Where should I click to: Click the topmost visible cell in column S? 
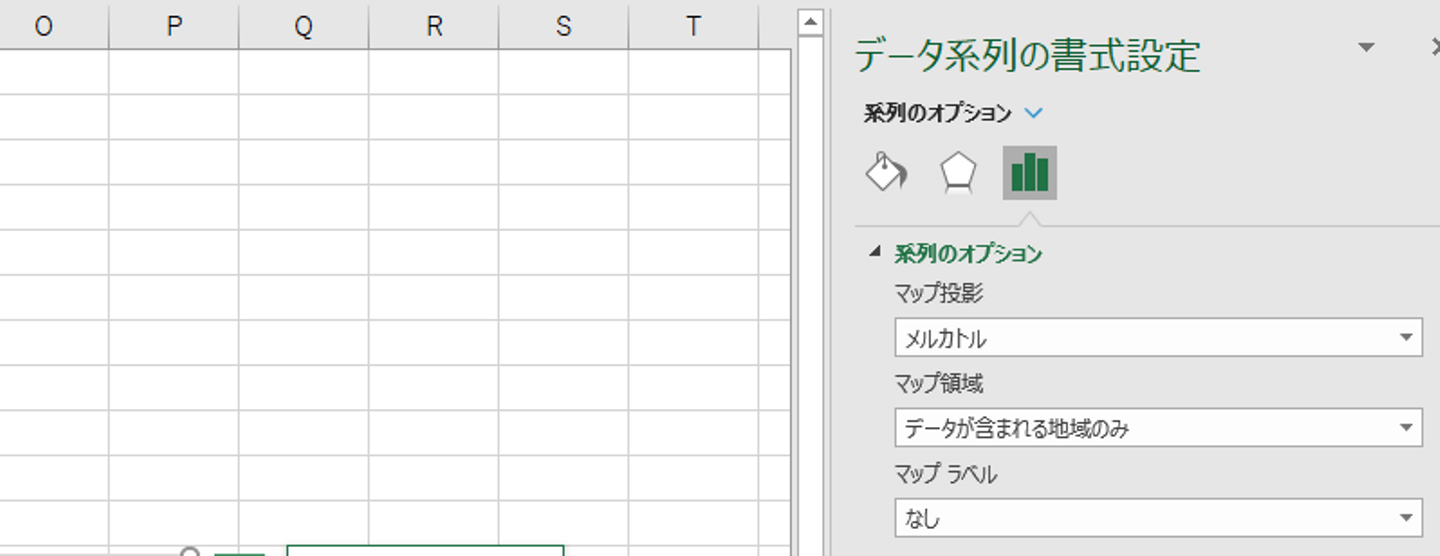tap(564, 72)
